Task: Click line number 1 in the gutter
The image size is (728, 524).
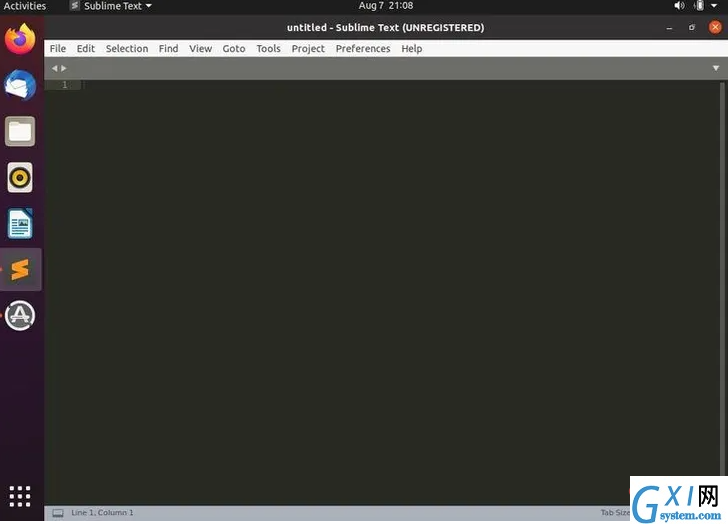Action: click(65, 84)
